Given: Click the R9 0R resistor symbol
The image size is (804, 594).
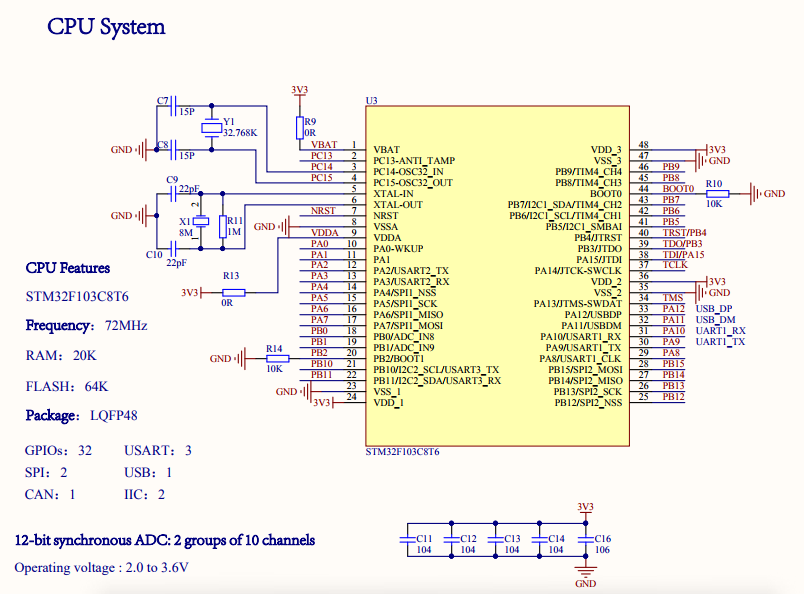Looking at the screenshot, I should (x=299, y=128).
